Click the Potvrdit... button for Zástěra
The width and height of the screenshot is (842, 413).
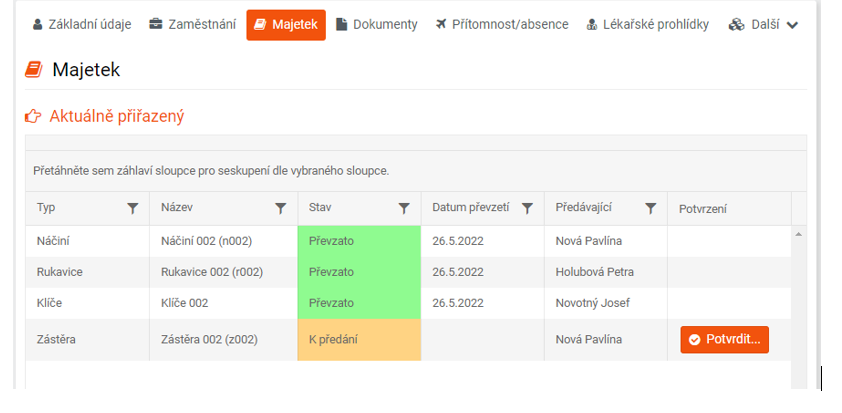pyautogui.click(x=724, y=339)
